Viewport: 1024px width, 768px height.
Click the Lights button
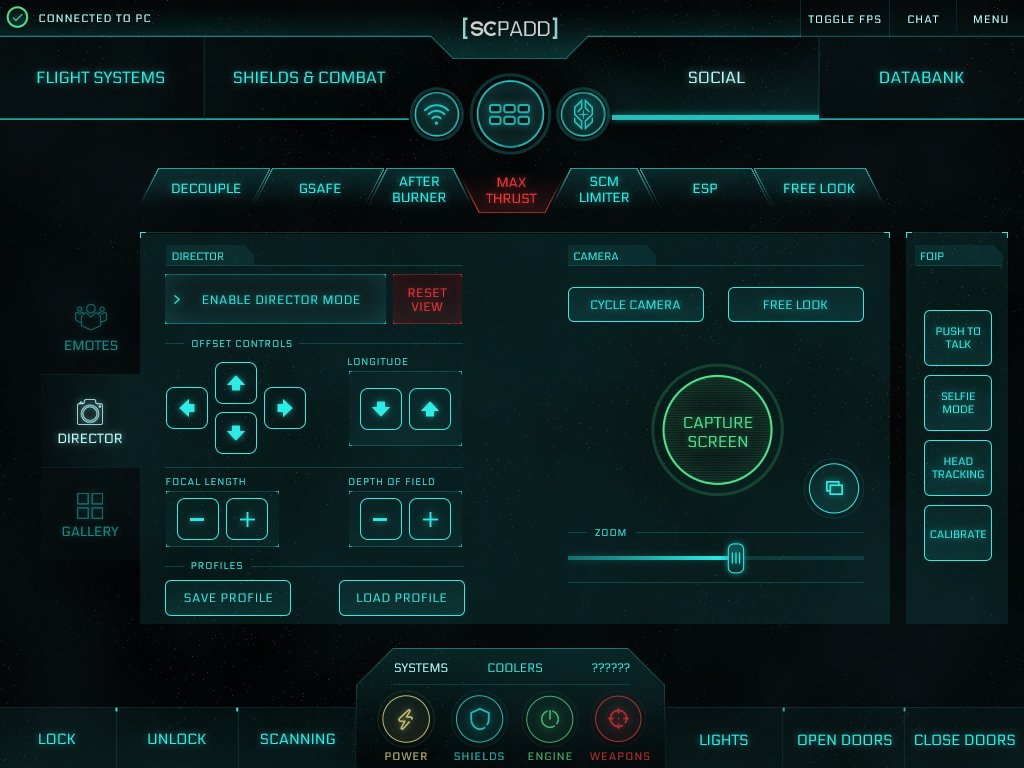pos(724,739)
